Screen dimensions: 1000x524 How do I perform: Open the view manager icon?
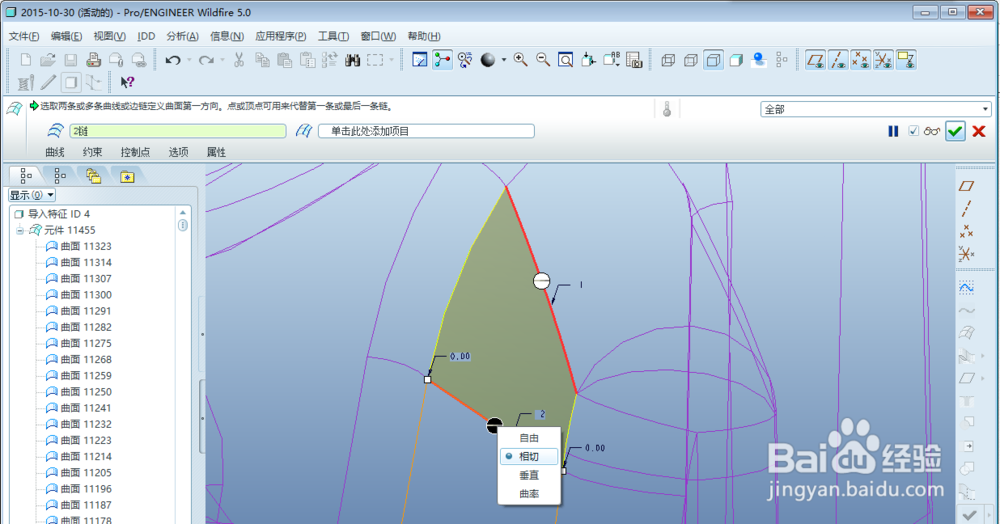tap(634, 60)
